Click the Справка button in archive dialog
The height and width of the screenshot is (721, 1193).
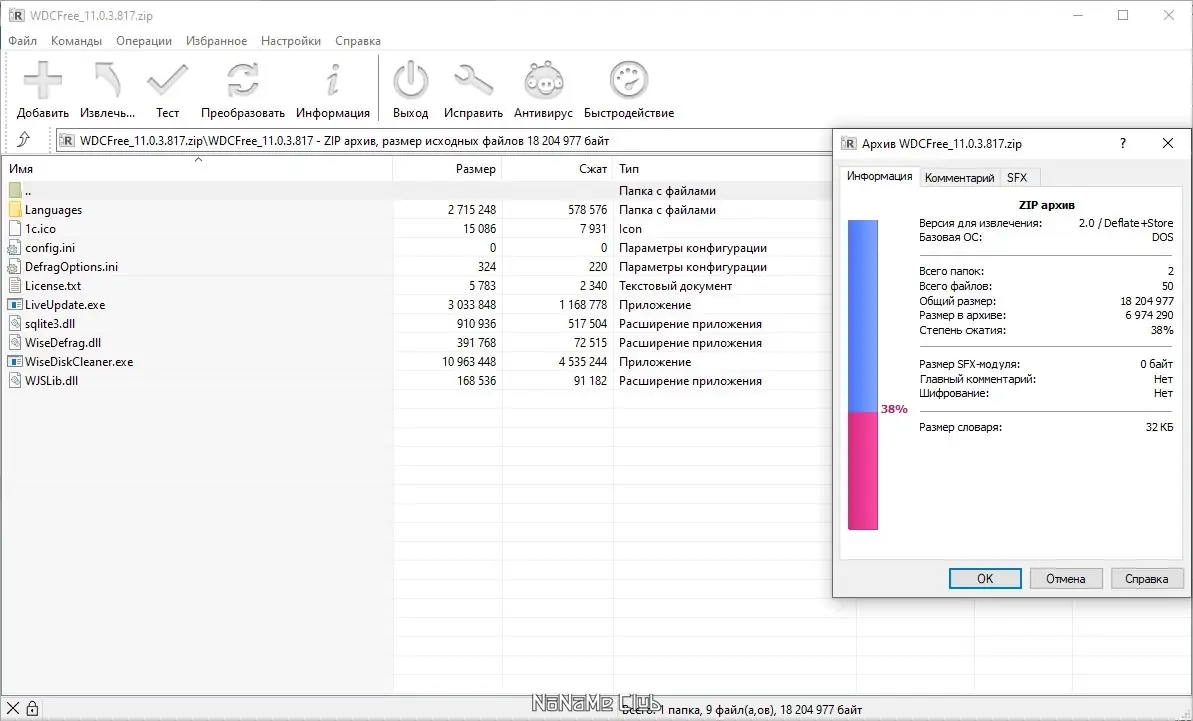1147,578
